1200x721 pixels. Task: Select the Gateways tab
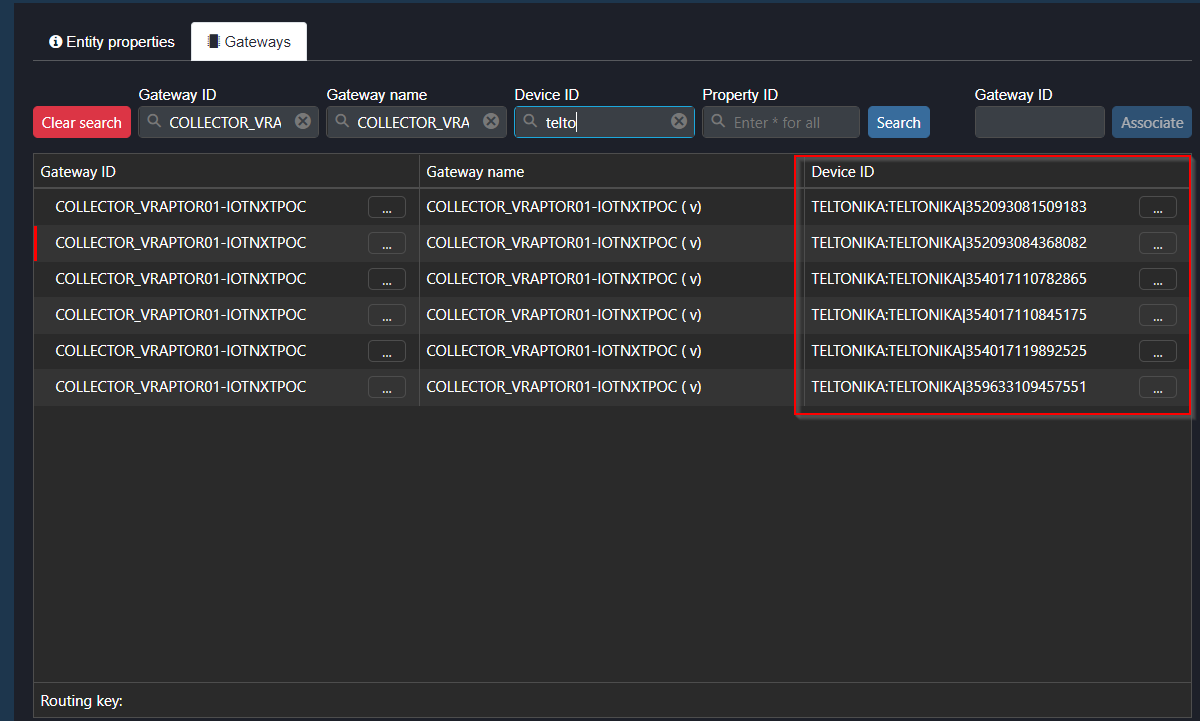click(249, 42)
